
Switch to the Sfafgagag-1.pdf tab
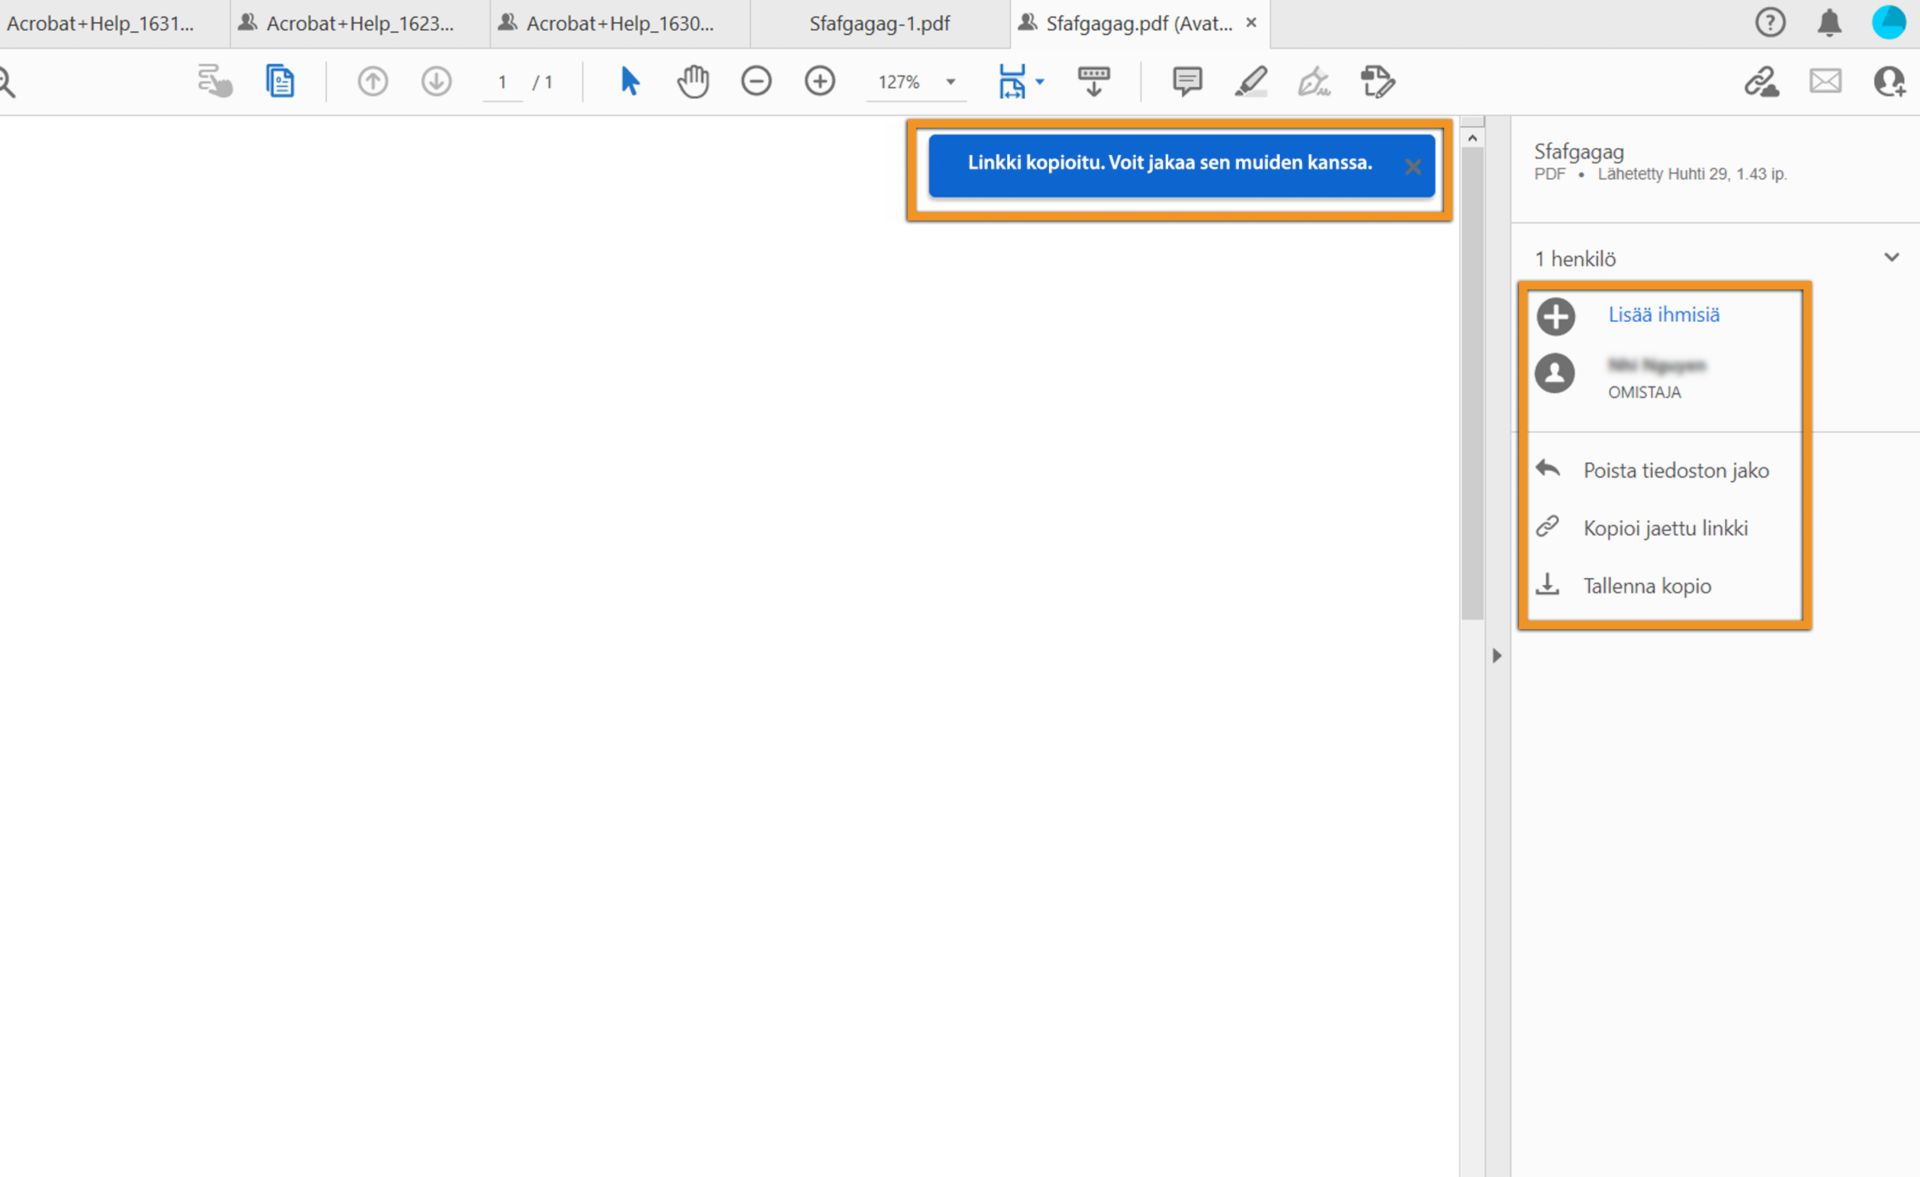879,23
